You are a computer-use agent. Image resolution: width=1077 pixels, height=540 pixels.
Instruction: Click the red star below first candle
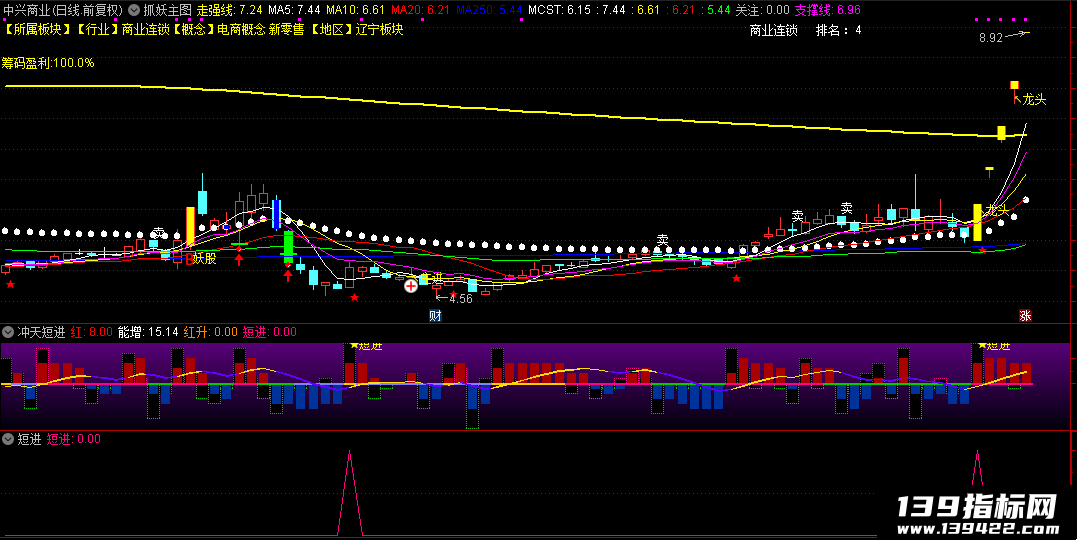point(10,284)
